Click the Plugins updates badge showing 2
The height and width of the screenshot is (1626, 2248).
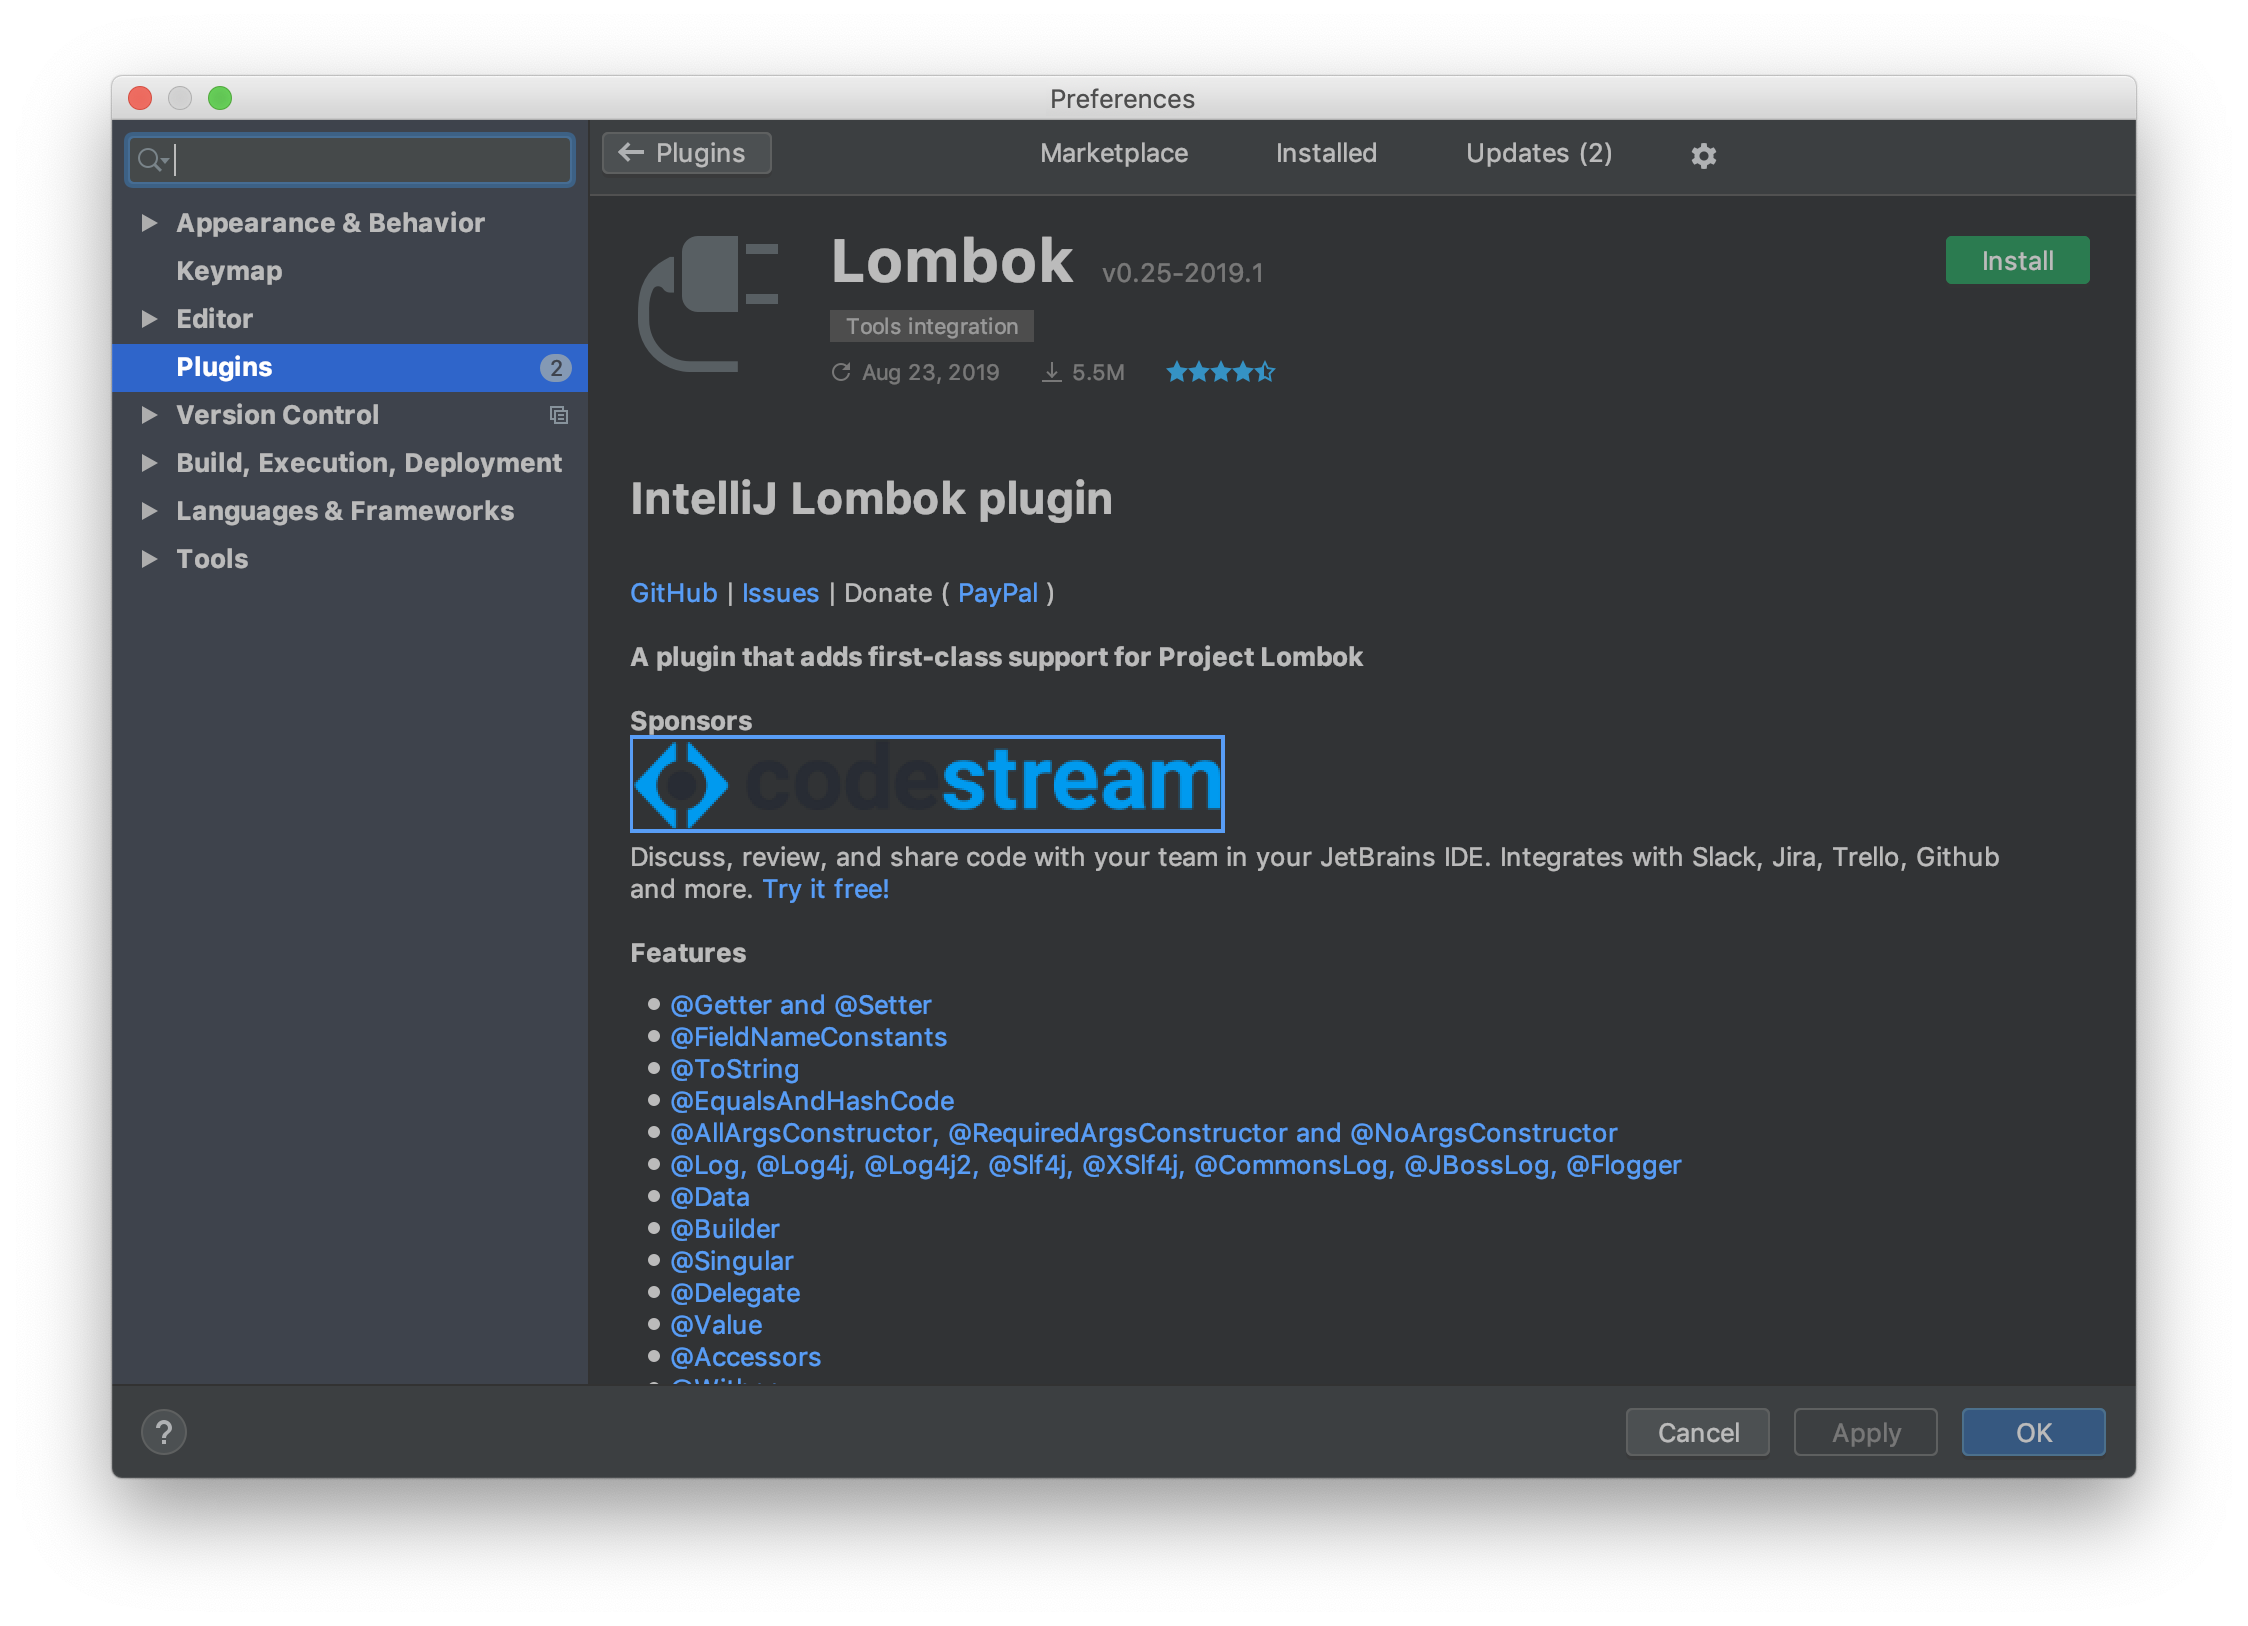coord(556,367)
